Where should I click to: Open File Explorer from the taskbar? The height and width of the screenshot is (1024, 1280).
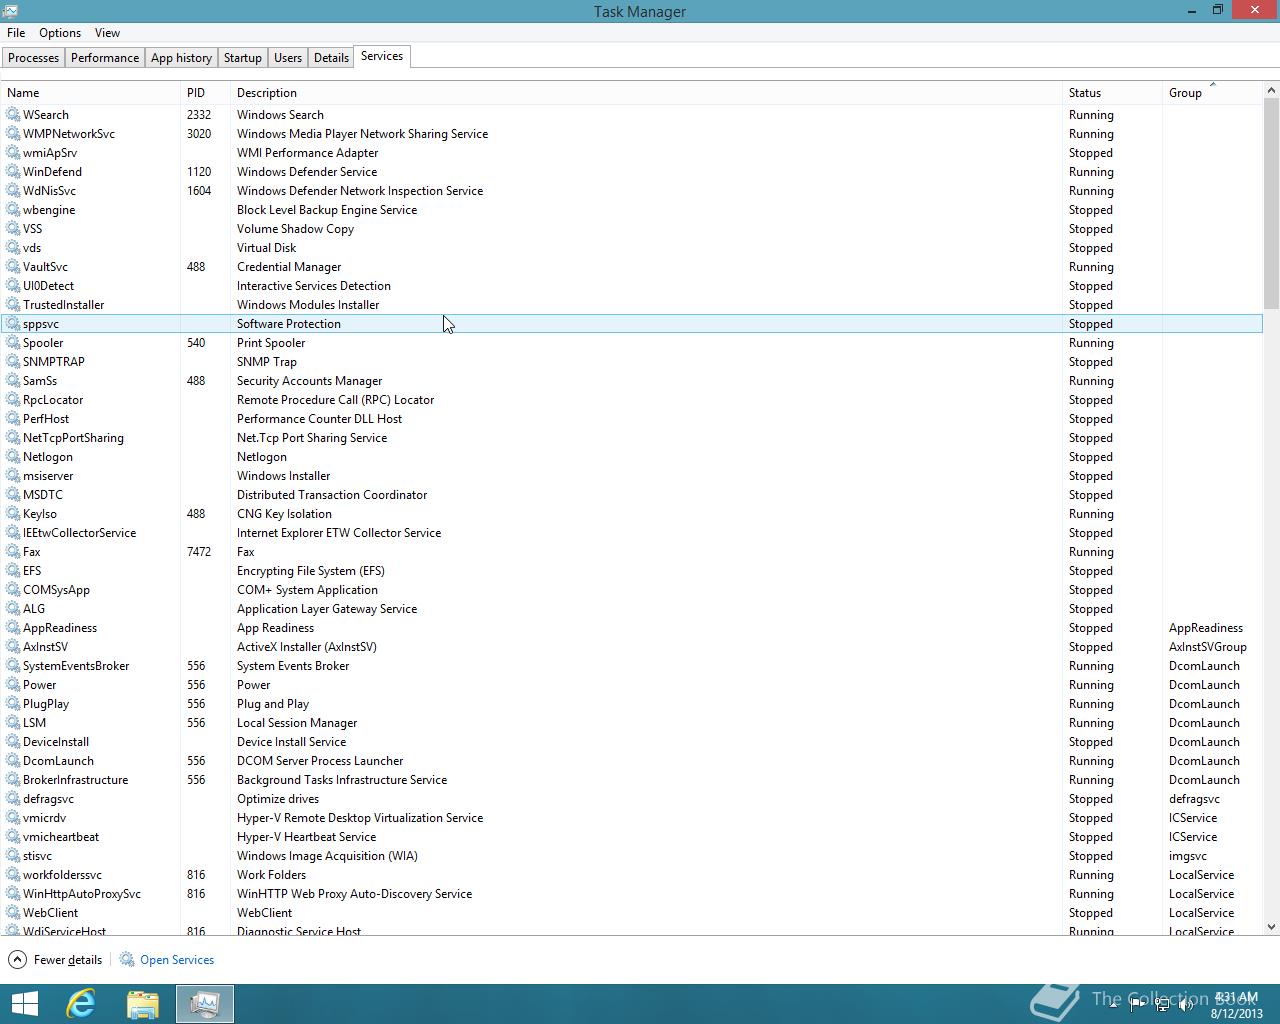(x=143, y=1004)
